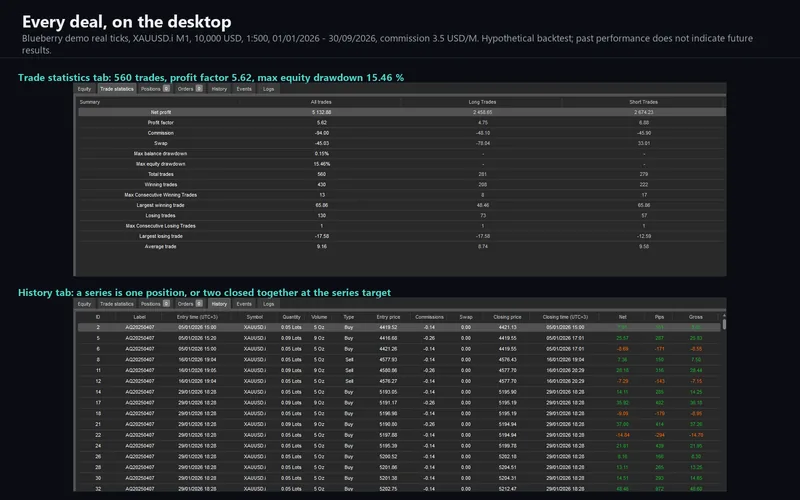Click the All trades column header
Image resolution: width=800 pixels, height=500 pixels.
pos(321,102)
